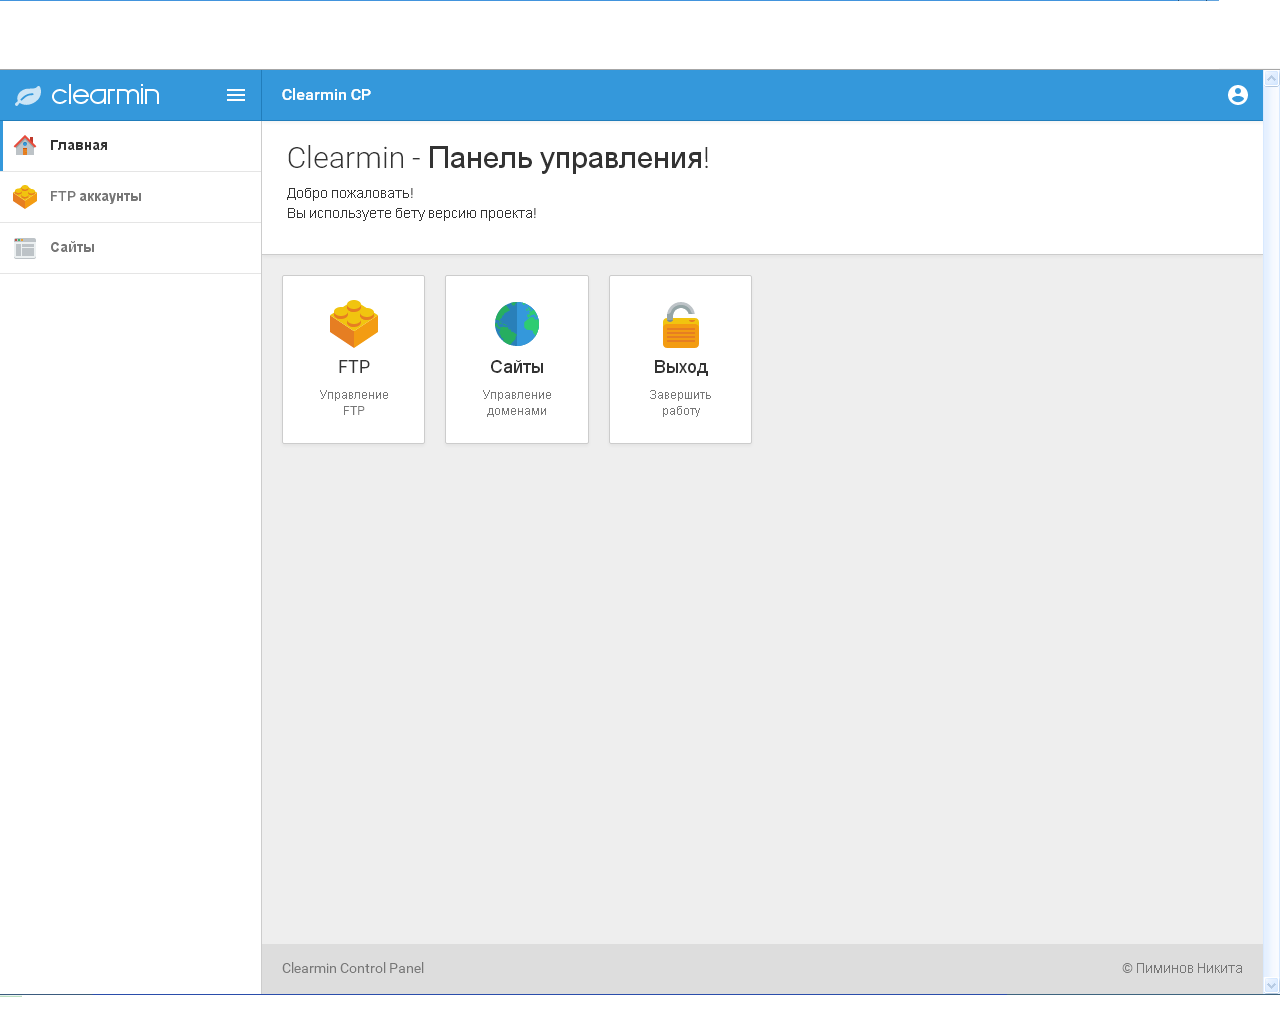Click the Clearmin leaf logo icon

pyautogui.click(x=28, y=95)
